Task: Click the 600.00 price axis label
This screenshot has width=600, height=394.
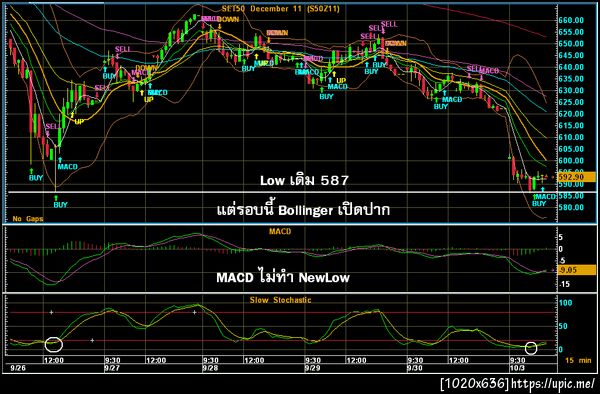Action: click(x=571, y=161)
